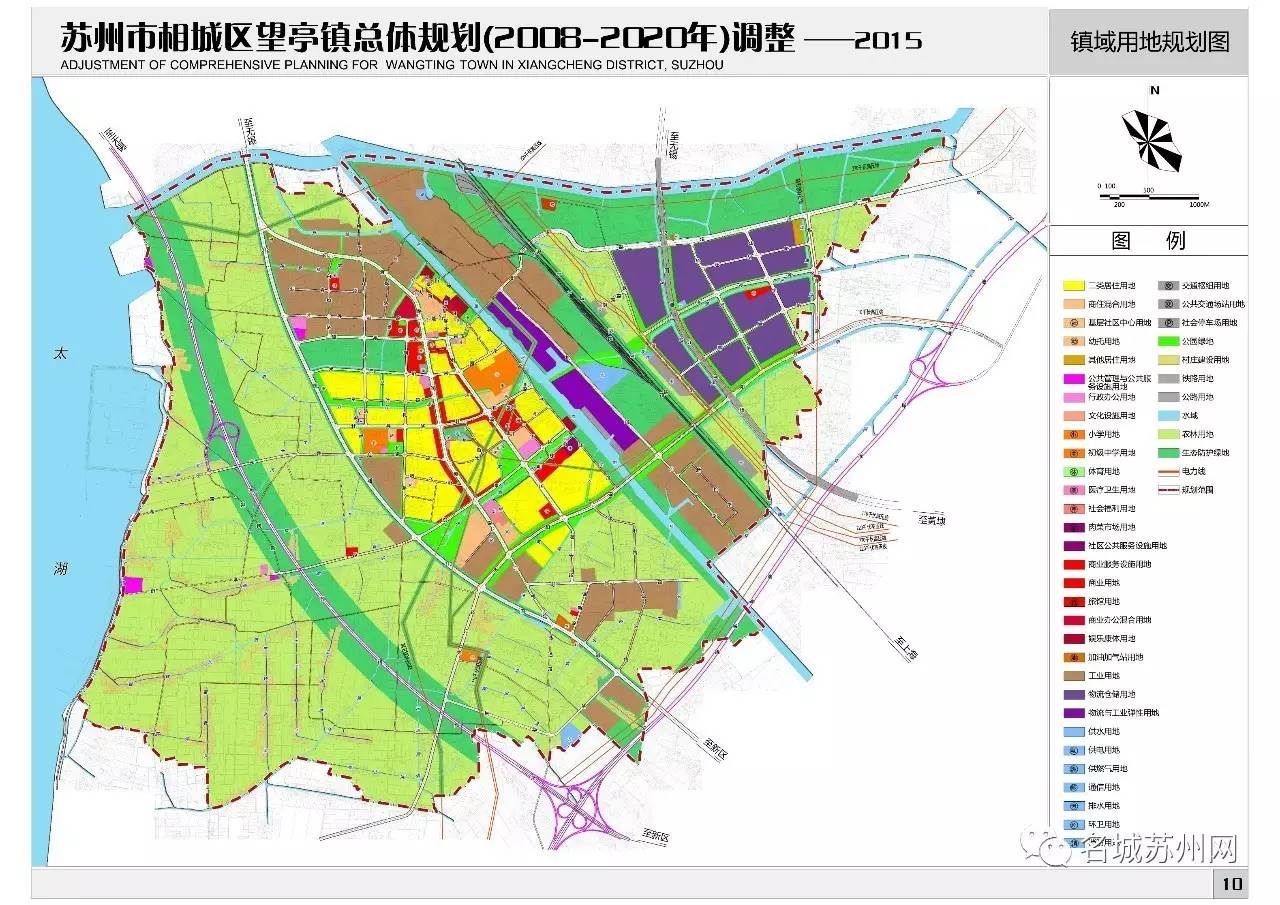Select the light blue 供水用地 swatch
Screen dimensions: 1280x905
pos(1072,731)
